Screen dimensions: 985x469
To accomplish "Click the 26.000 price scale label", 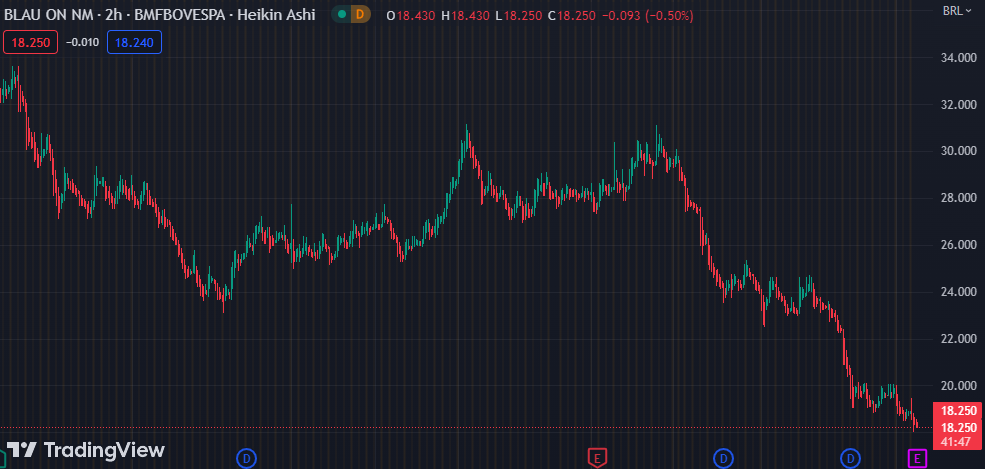I will click(959, 245).
